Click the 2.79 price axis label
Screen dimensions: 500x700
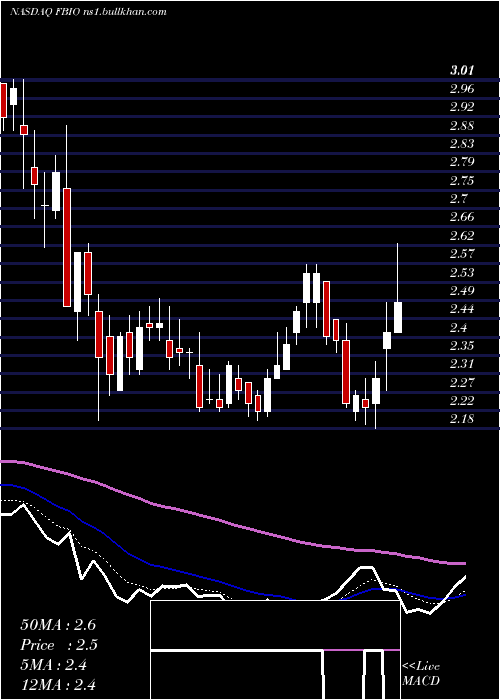(462, 162)
